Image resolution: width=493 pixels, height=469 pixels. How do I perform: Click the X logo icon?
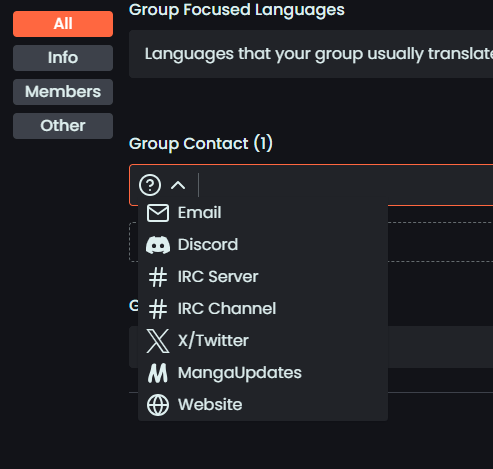tap(158, 341)
